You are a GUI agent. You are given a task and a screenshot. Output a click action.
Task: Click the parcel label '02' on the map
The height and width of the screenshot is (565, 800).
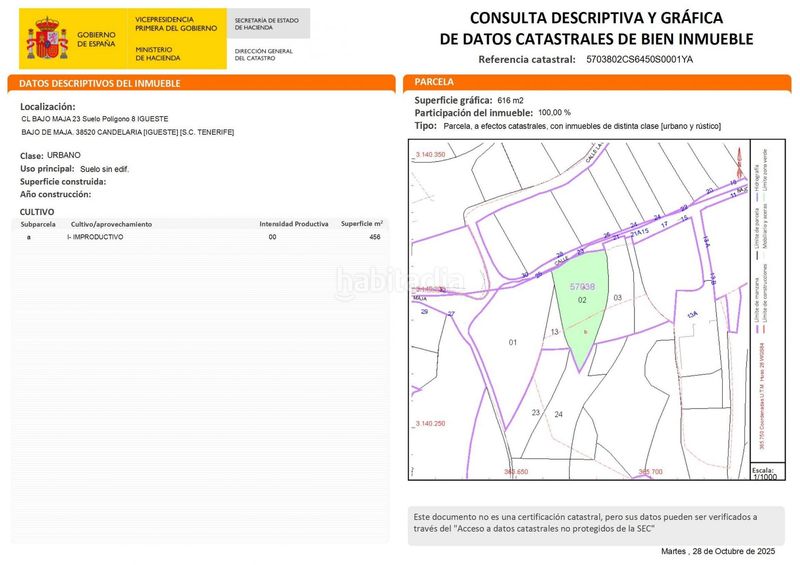582,300
